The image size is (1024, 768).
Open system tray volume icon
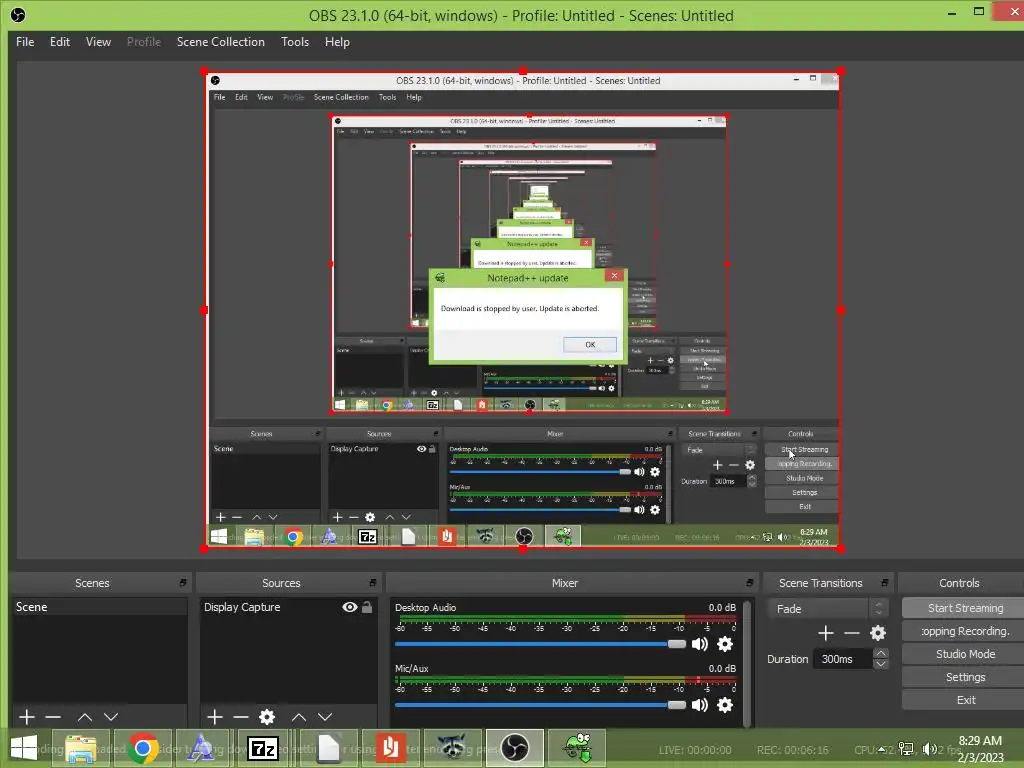click(x=929, y=749)
